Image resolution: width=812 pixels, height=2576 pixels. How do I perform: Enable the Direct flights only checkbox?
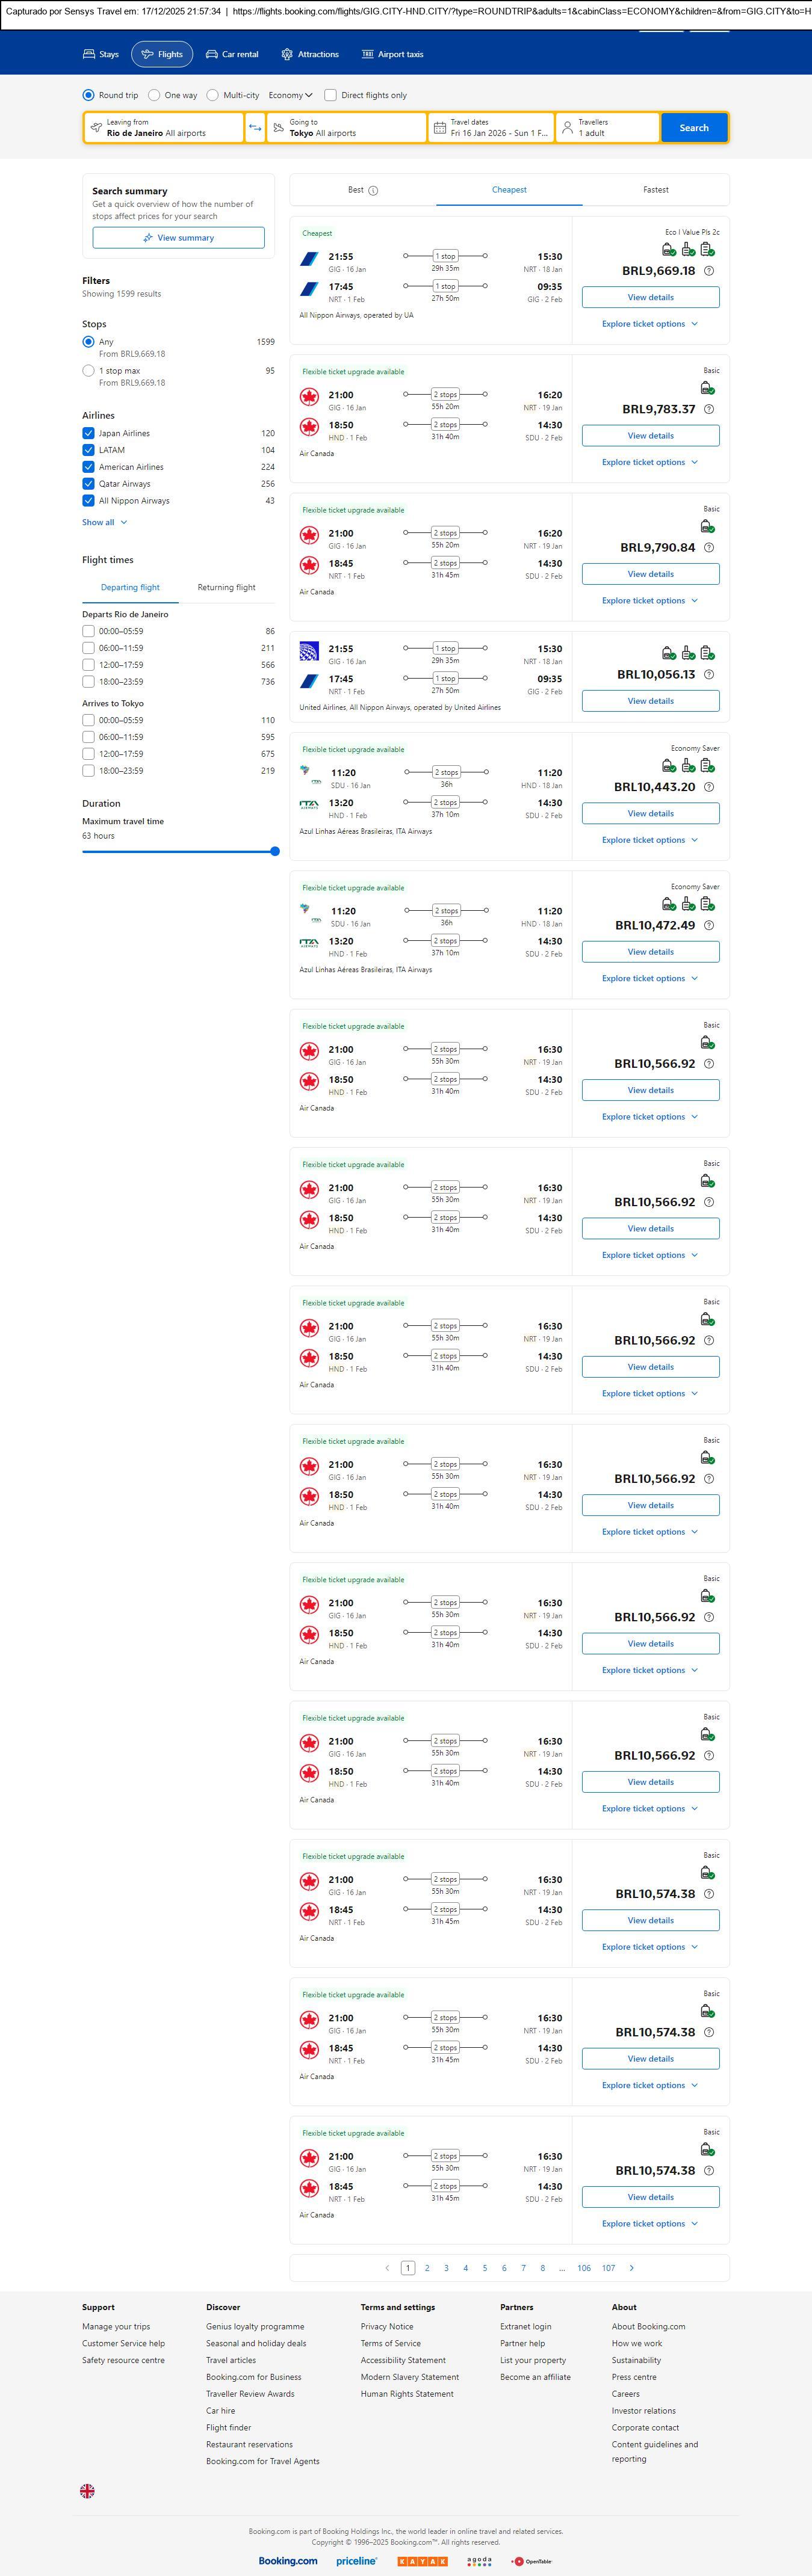point(330,96)
